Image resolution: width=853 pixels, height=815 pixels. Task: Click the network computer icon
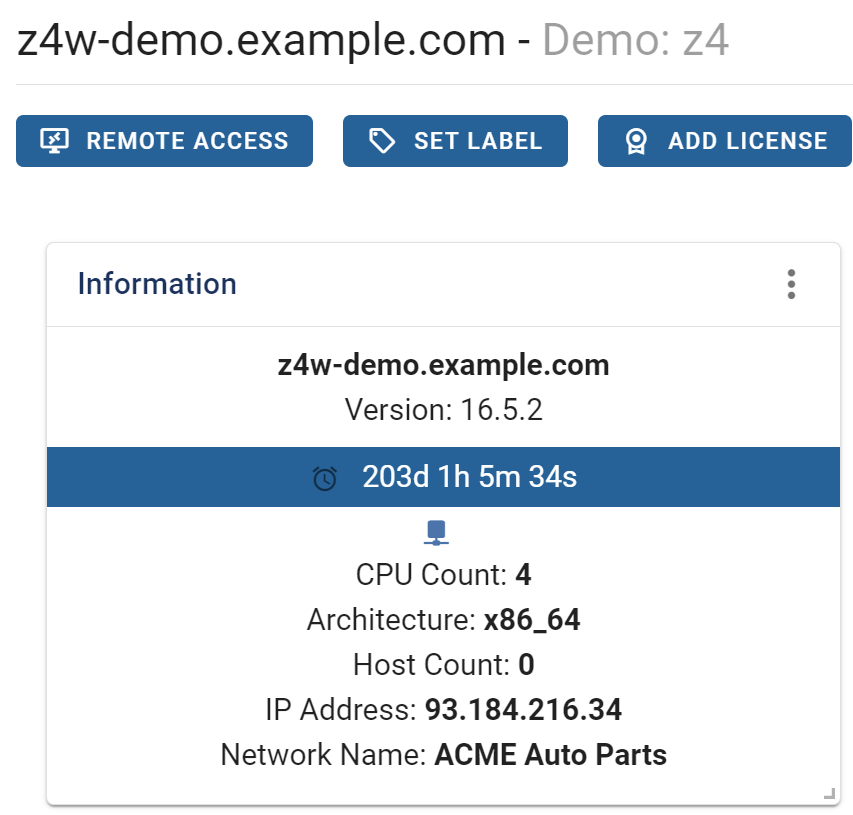coord(436,533)
